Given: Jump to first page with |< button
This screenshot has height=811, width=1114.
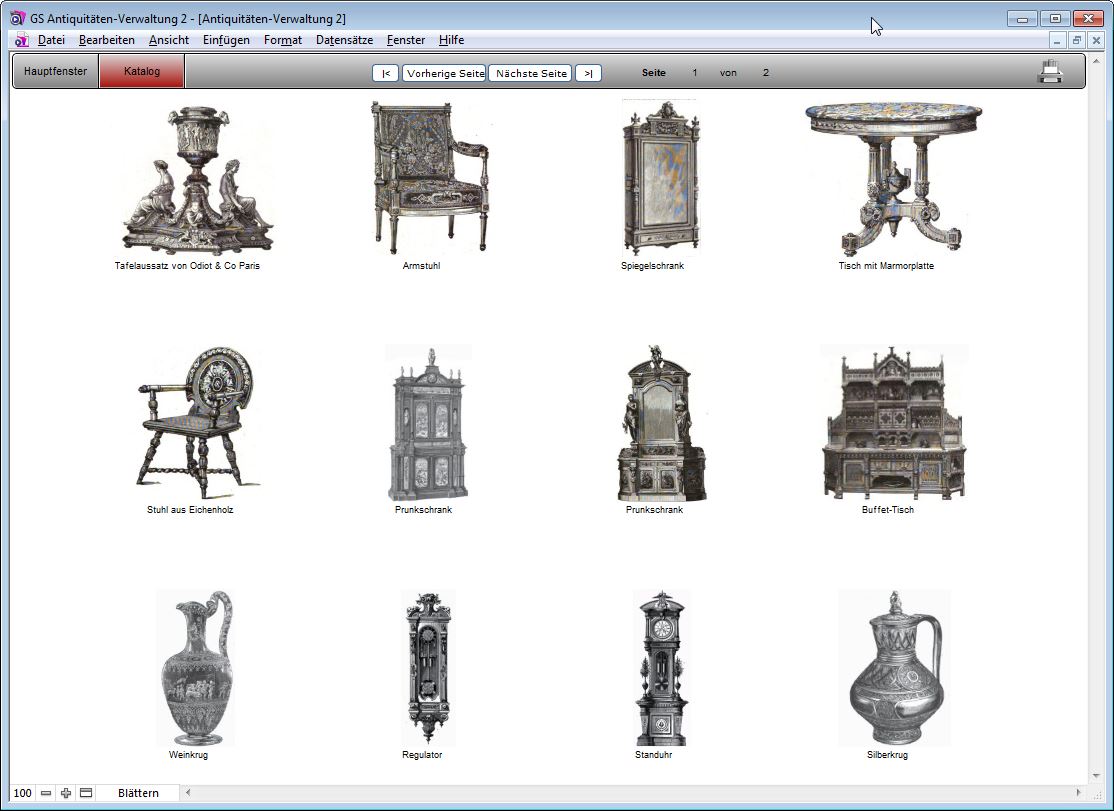Looking at the screenshot, I should click(x=386, y=73).
